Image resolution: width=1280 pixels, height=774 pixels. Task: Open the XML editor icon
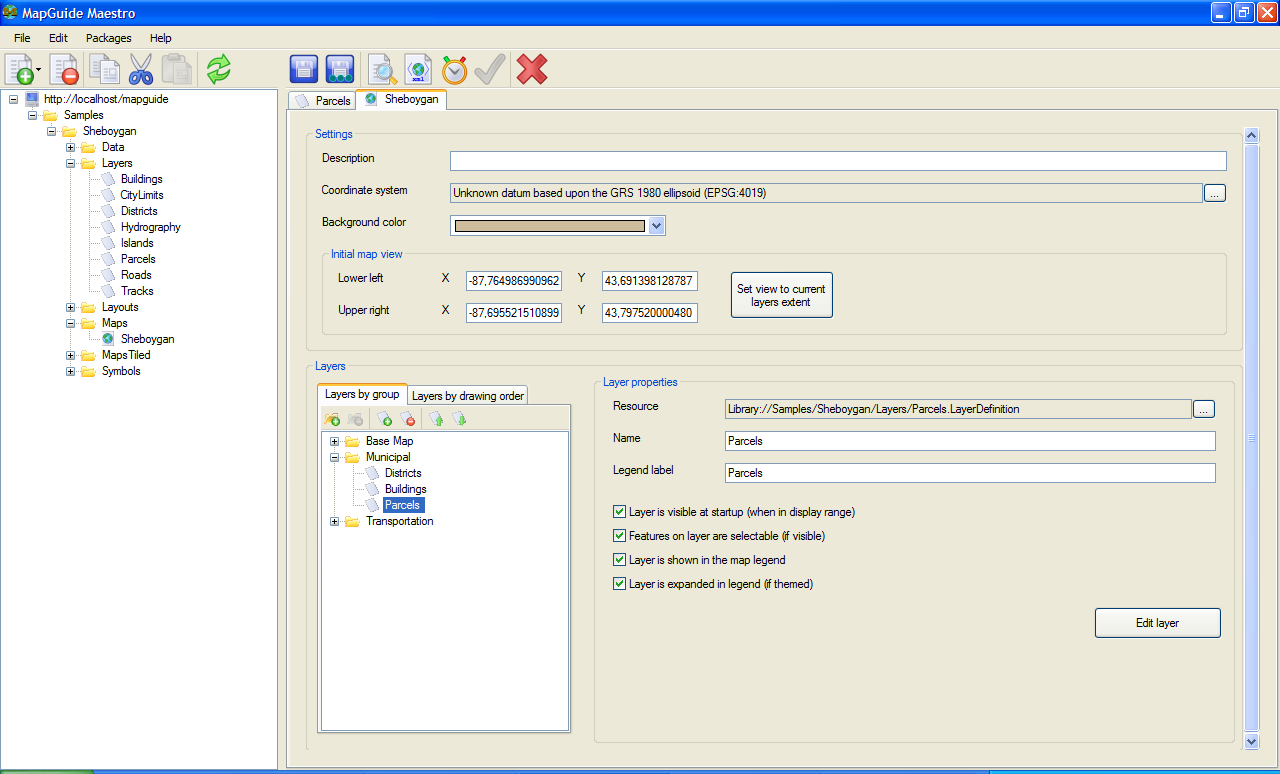[418, 69]
